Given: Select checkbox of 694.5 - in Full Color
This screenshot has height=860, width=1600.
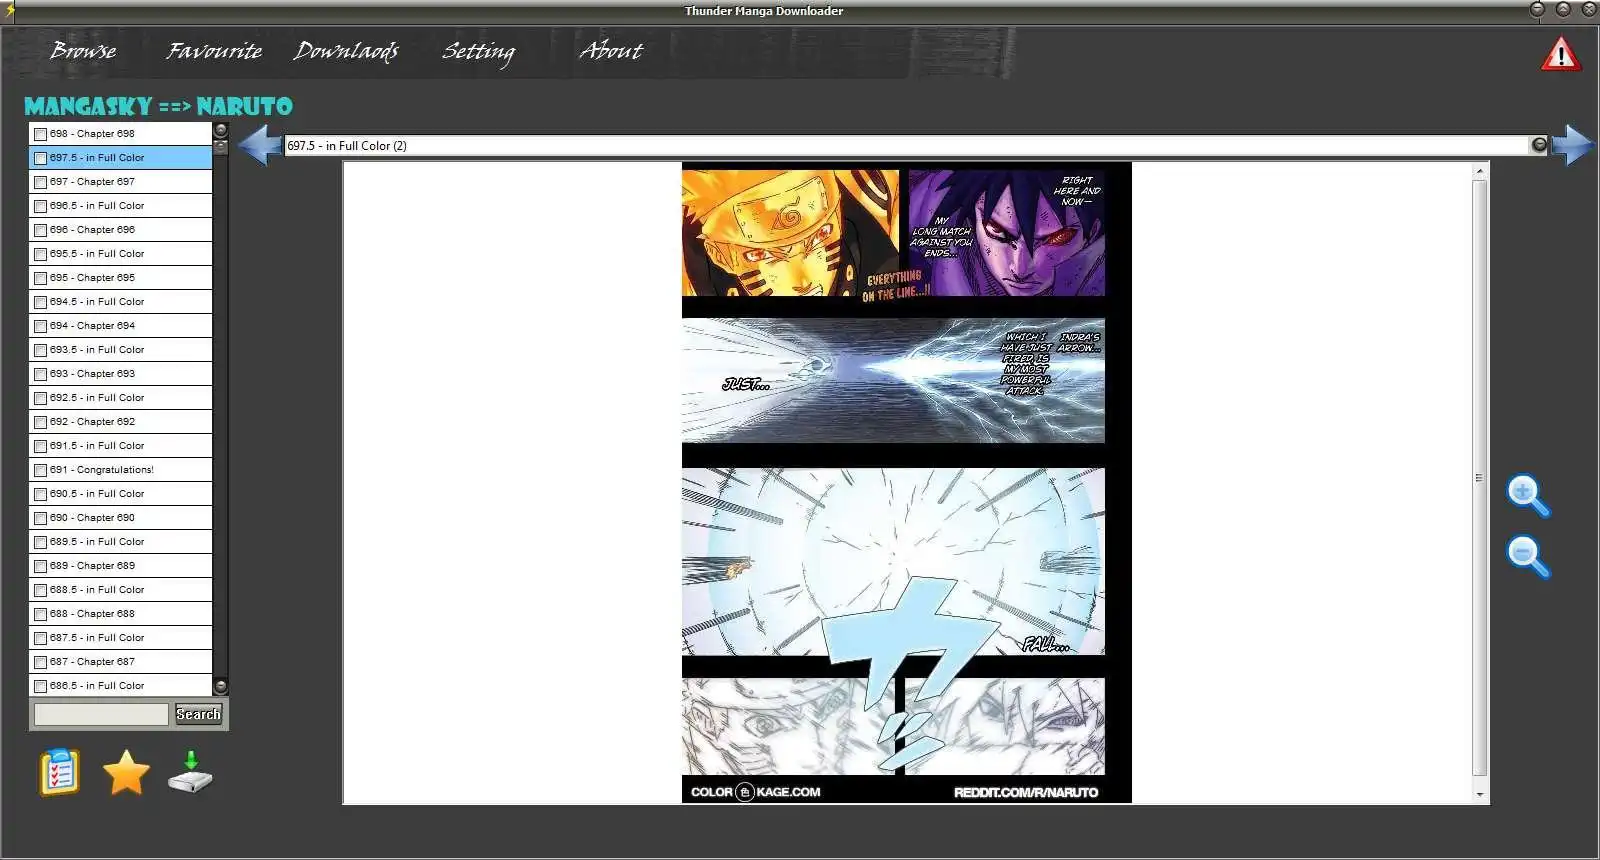Looking at the screenshot, I should tap(40, 302).
